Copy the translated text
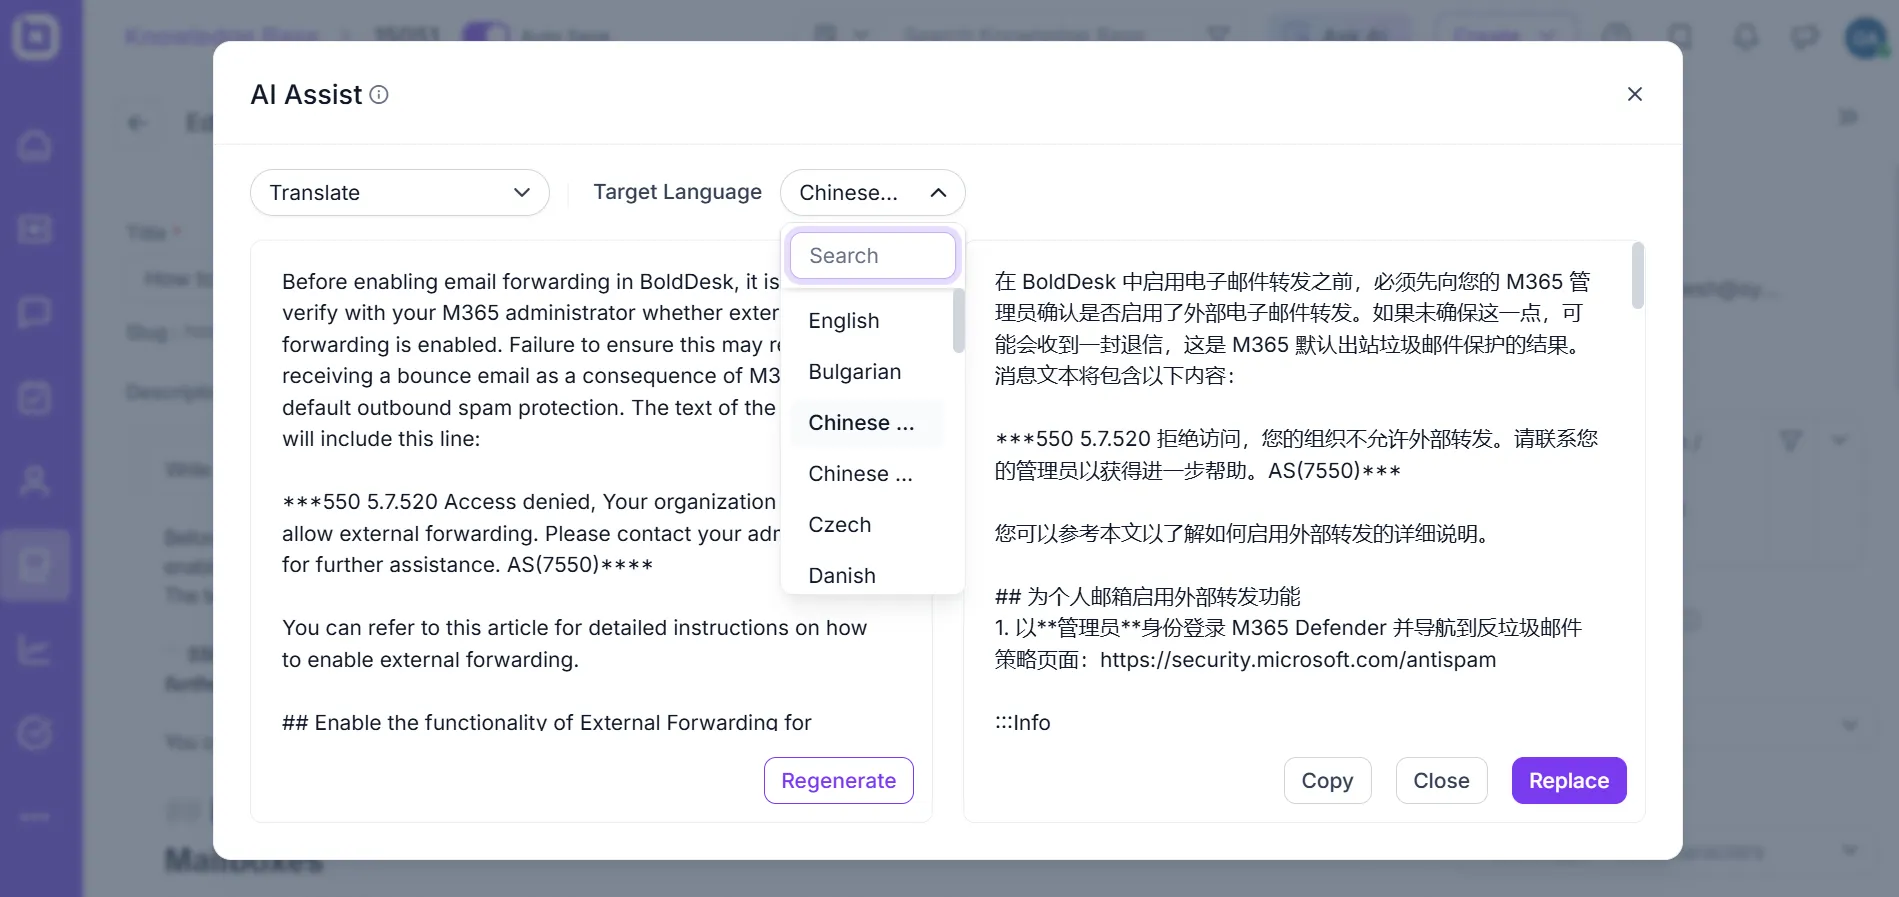1899x897 pixels. (x=1327, y=781)
